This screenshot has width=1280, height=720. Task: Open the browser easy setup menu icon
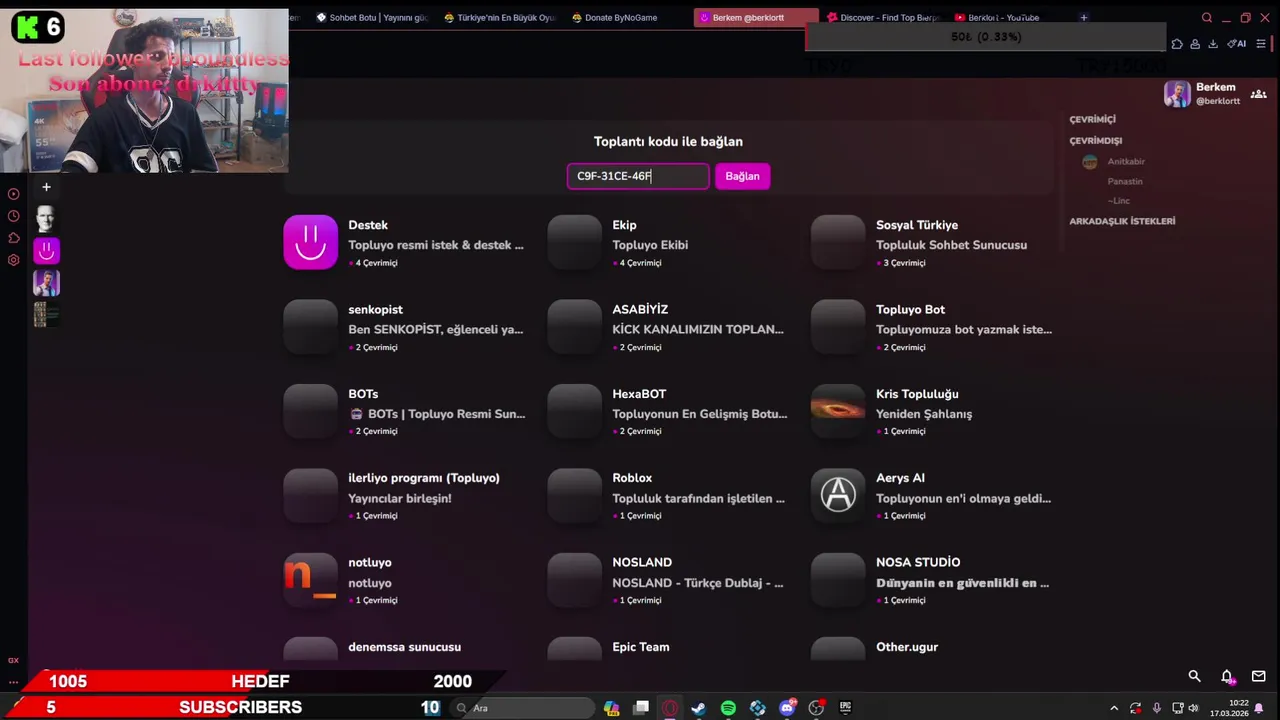(x=1261, y=44)
